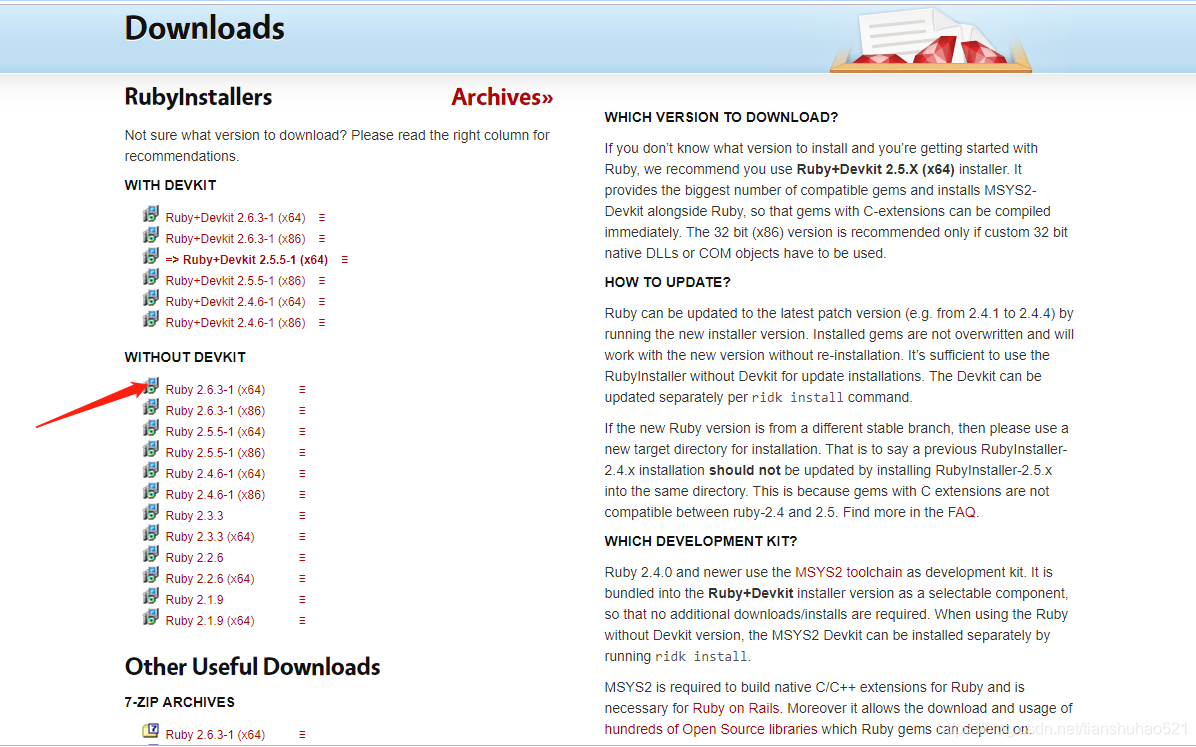Click installer icon beside Ruby 2.2.6 (x64)
Screen dimensions: 1196x747
coord(151,575)
